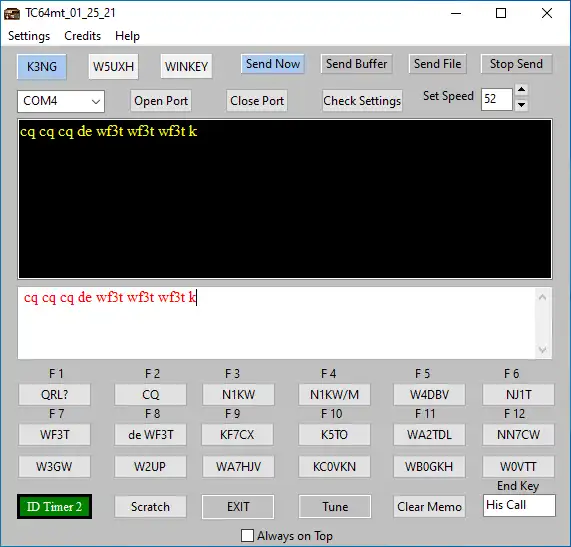This screenshot has width=571, height=547.
Task: Click the Clear Memo button
Action: (429, 507)
